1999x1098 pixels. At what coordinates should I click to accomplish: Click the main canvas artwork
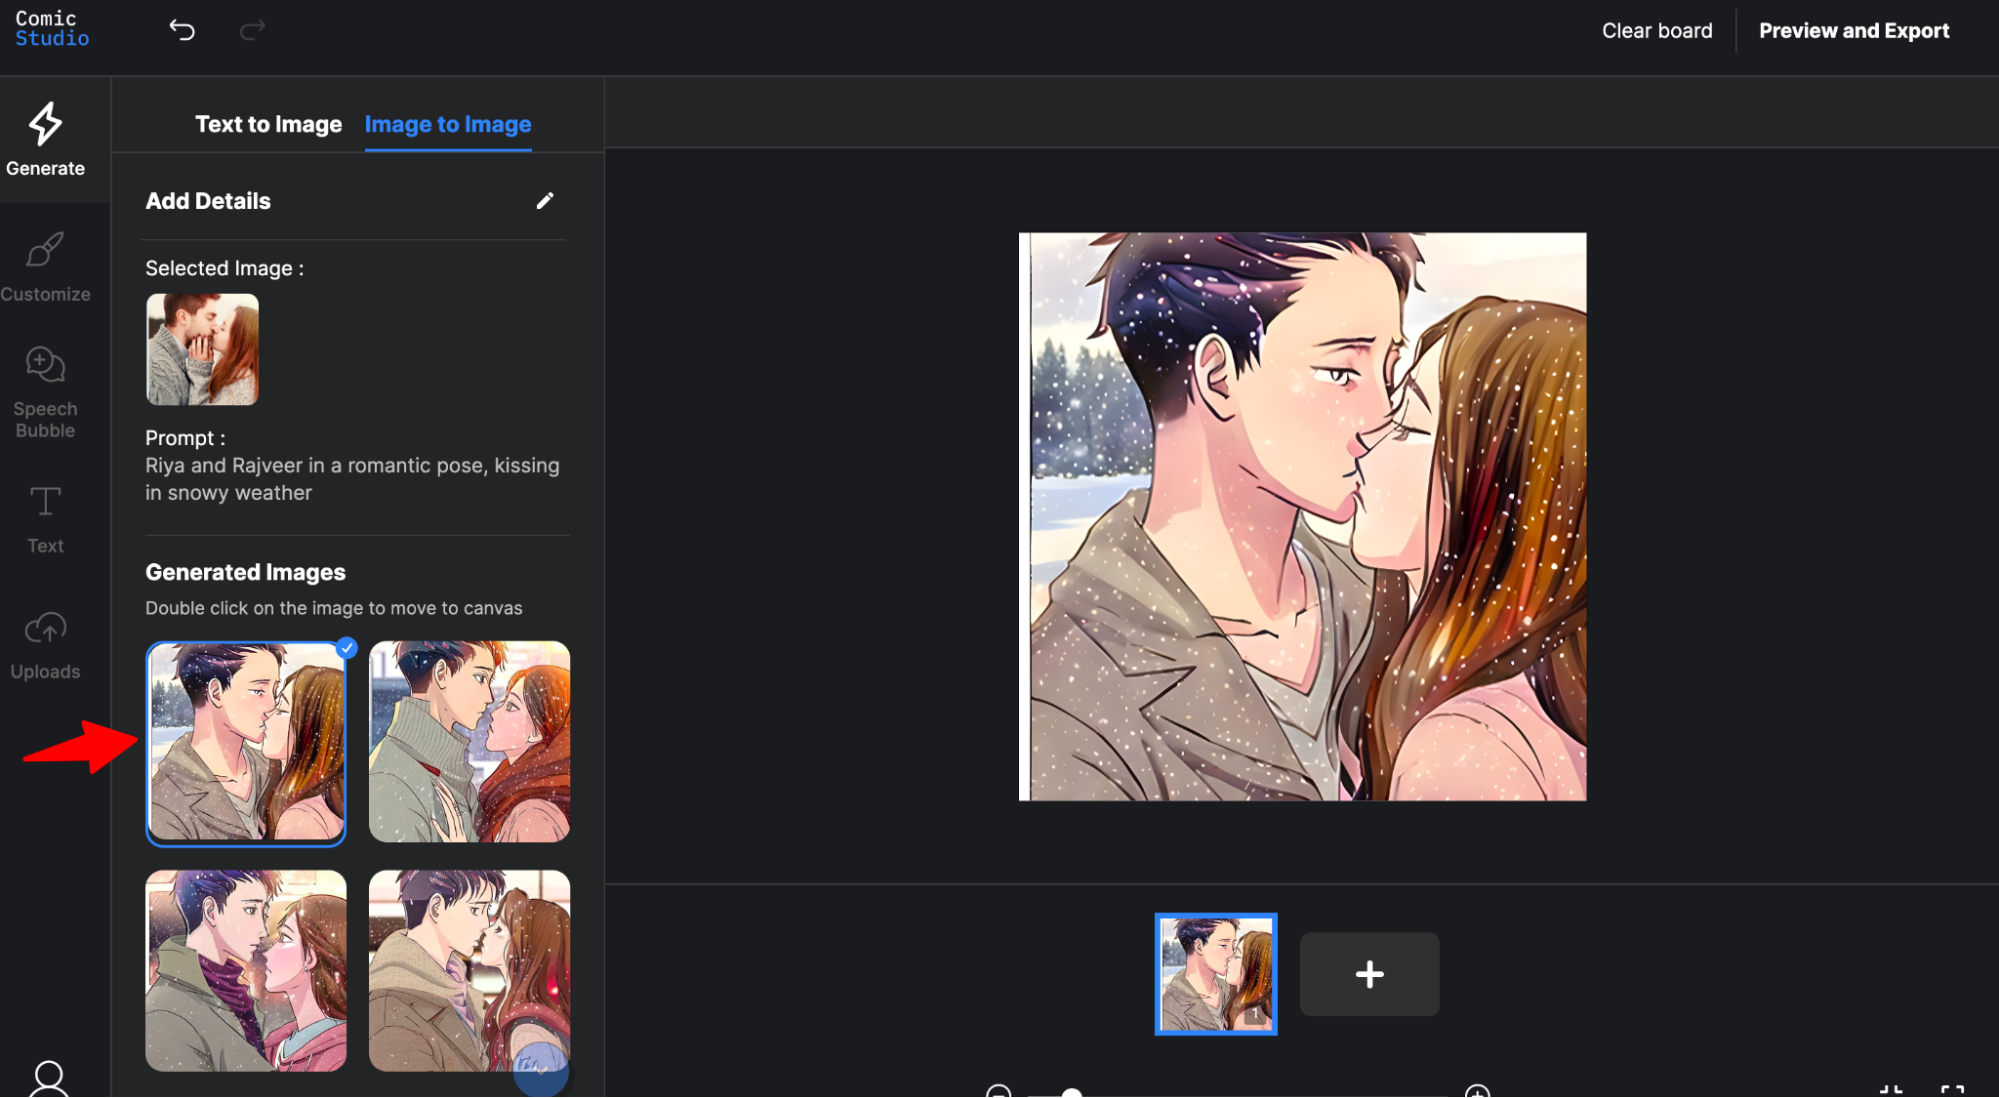1302,517
